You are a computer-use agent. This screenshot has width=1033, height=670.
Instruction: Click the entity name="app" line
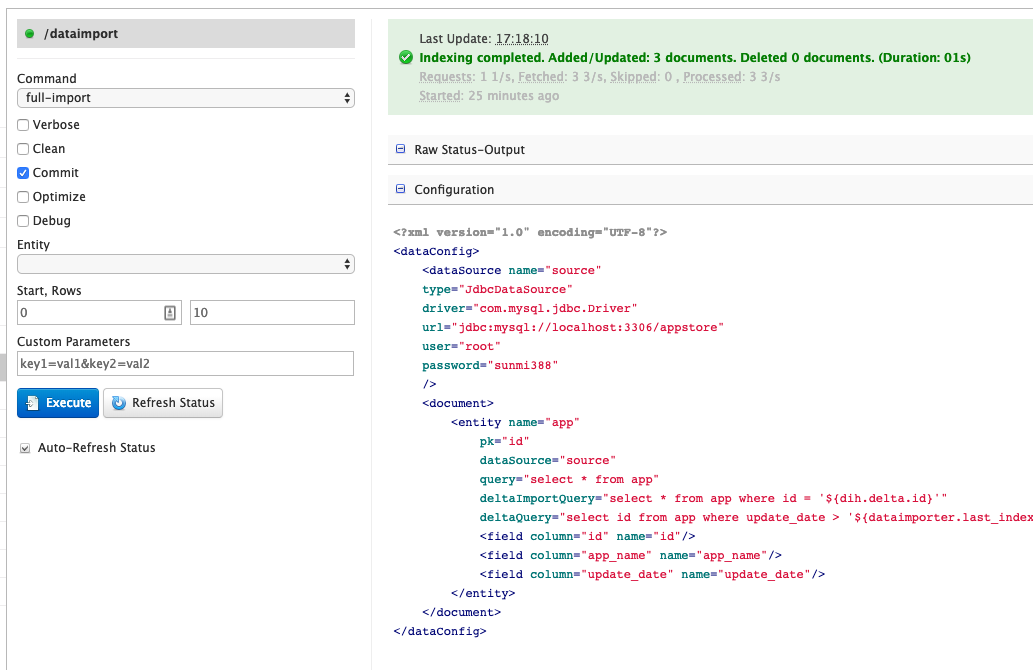pos(515,422)
